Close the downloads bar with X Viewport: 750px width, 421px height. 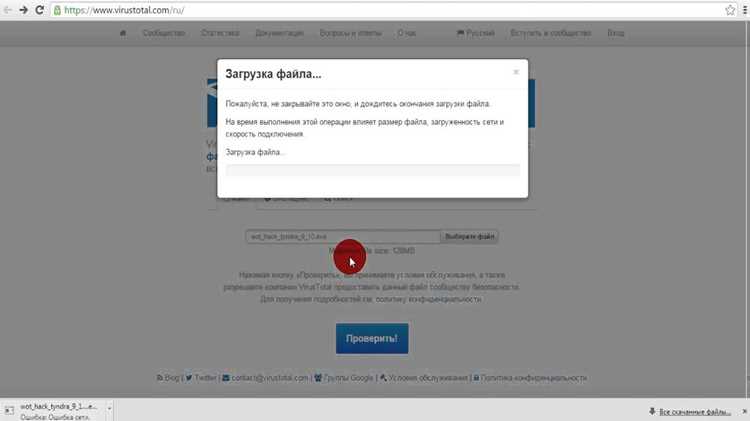pos(744,411)
